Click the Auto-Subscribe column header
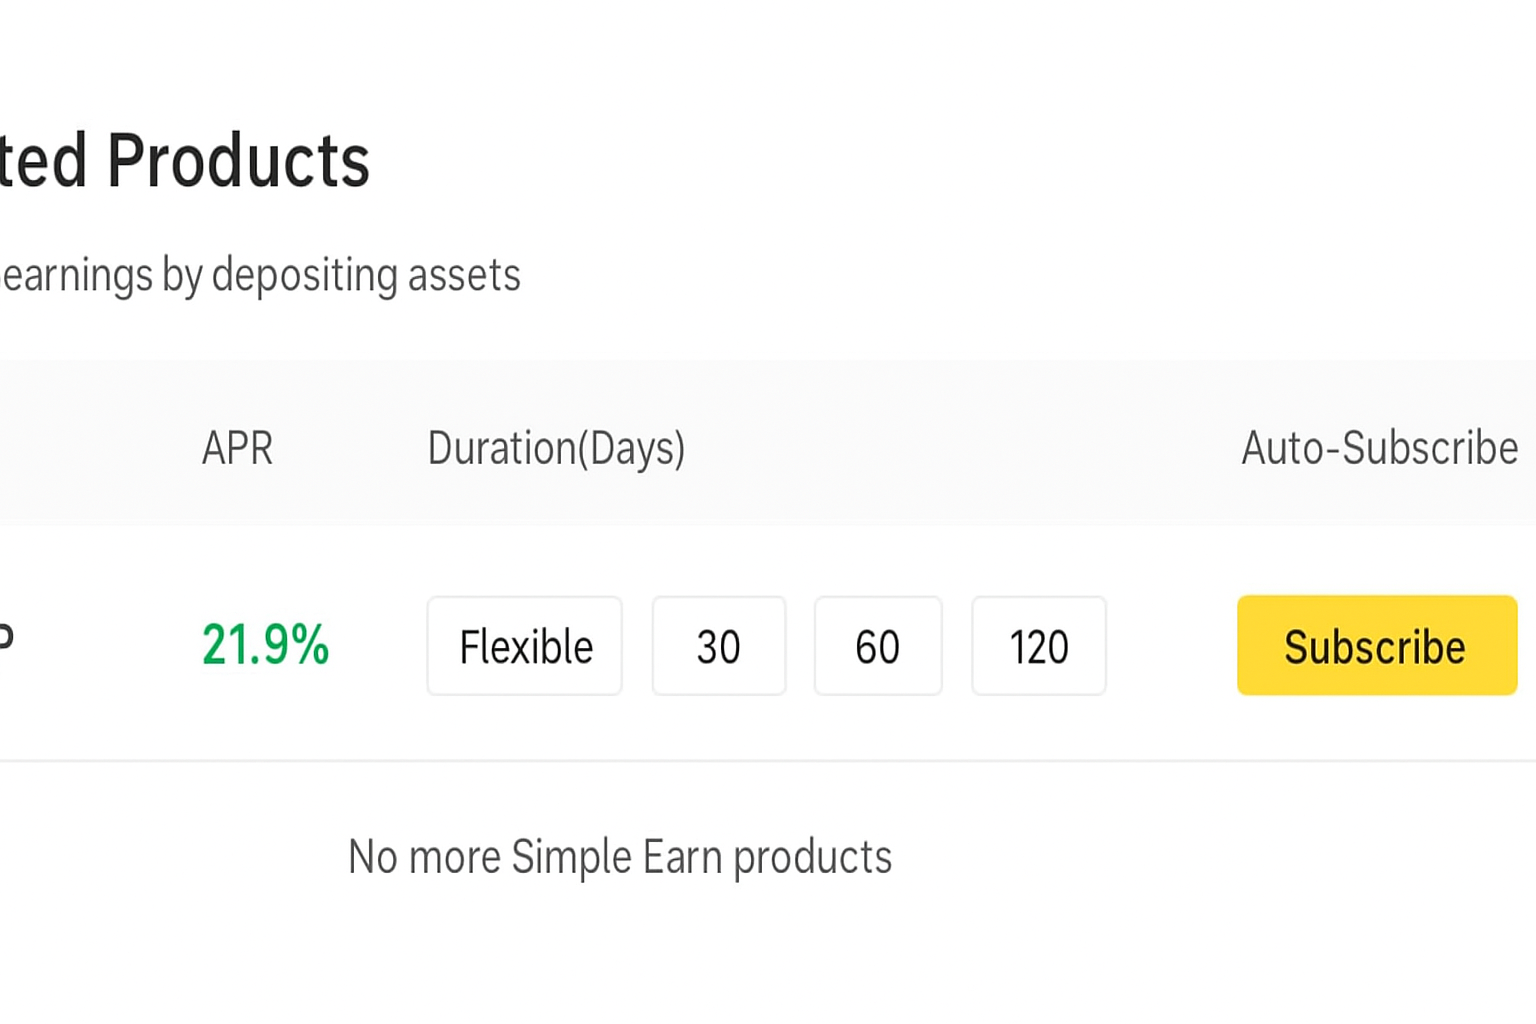The width and height of the screenshot is (1536, 1024). 1379,447
